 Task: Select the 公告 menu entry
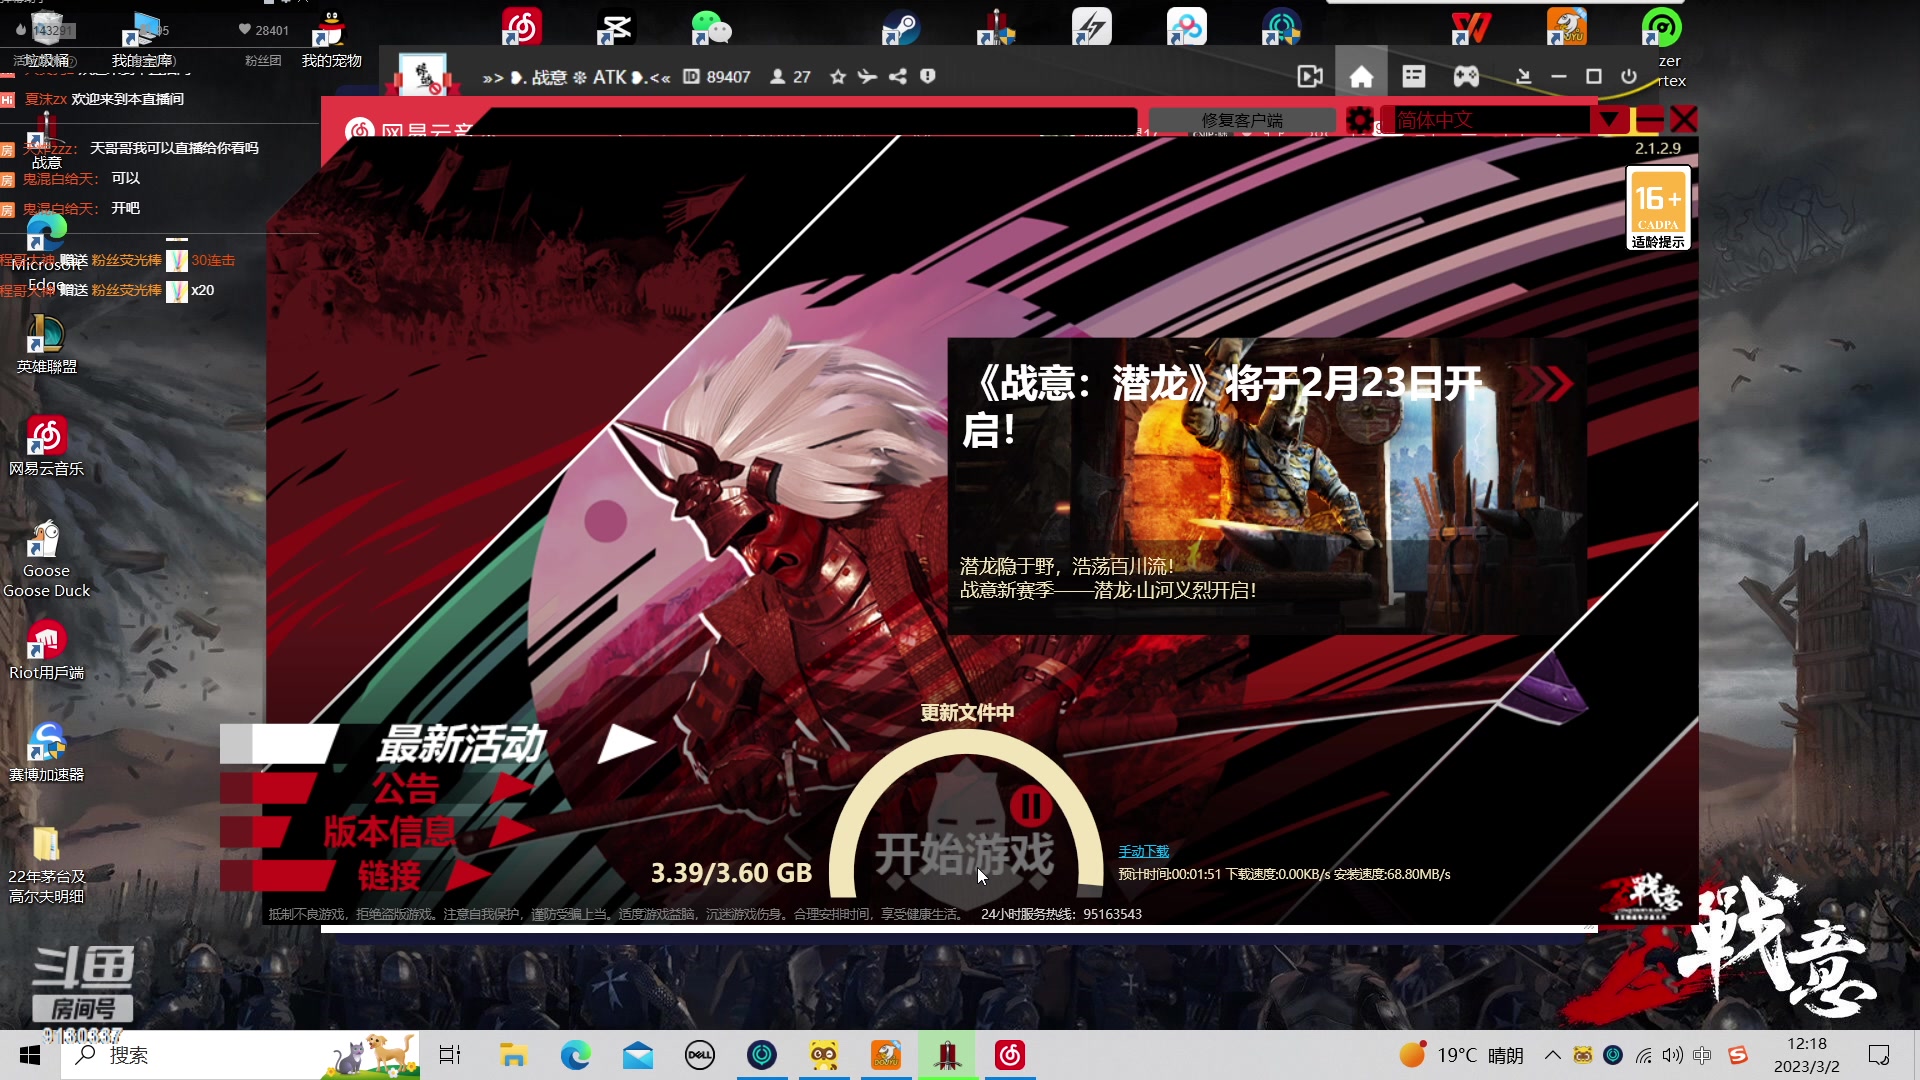[x=406, y=789]
